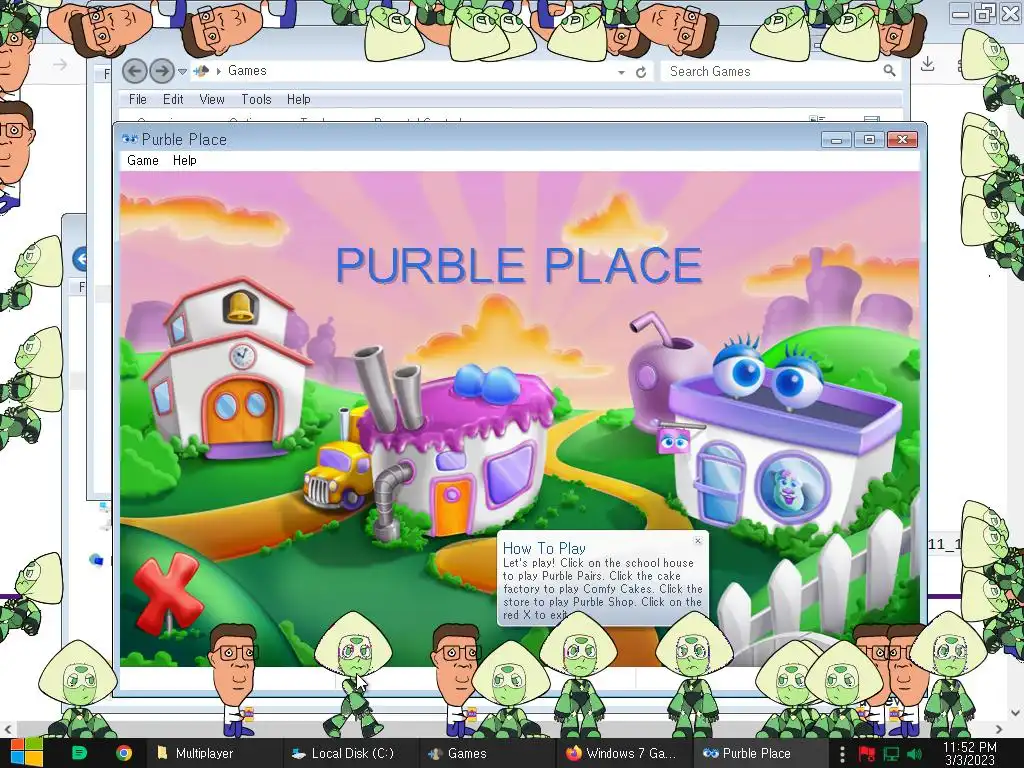The width and height of the screenshot is (1024, 768).
Task: Click the school house to play Purble Pairs
Action: coord(225,369)
